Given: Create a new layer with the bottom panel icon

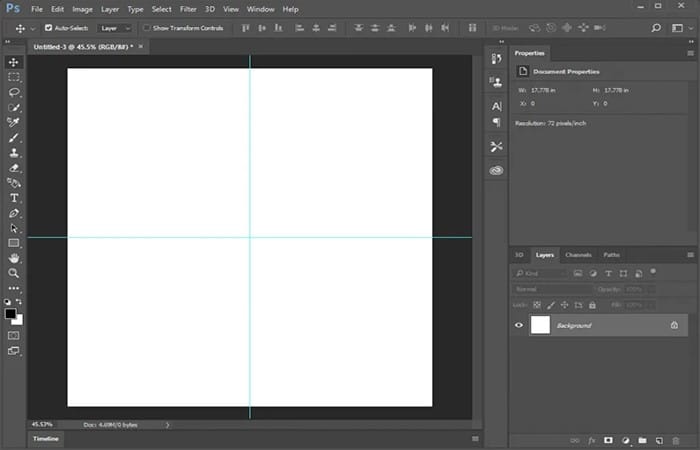Looking at the screenshot, I should tap(659, 441).
